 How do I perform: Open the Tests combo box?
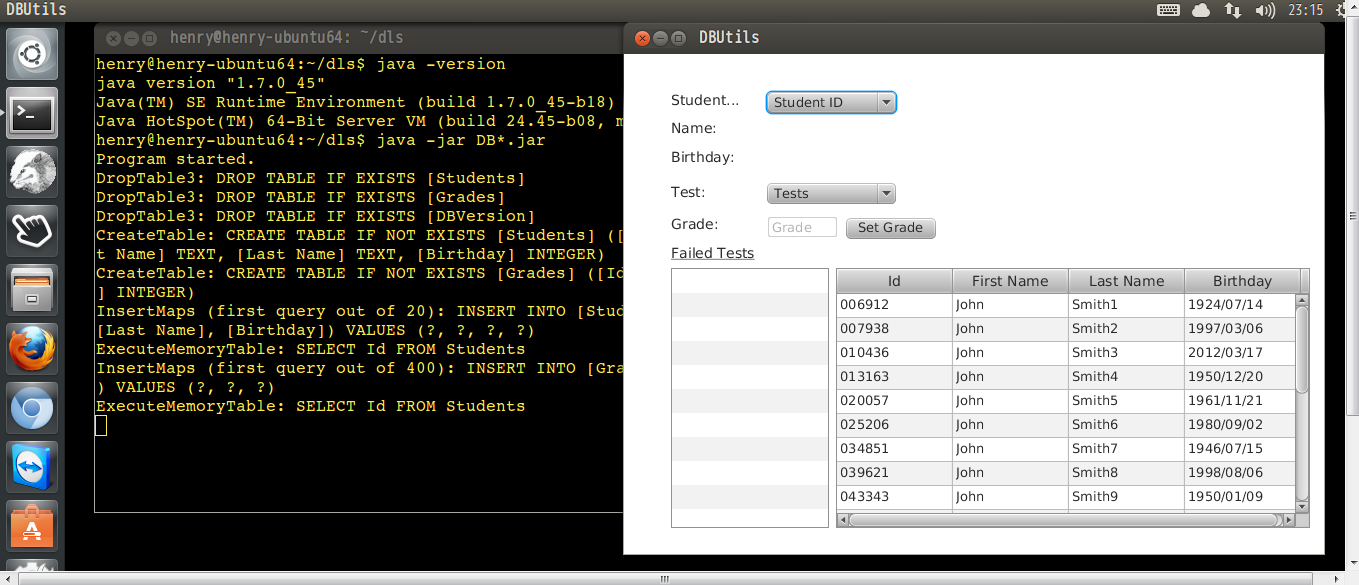831,194
